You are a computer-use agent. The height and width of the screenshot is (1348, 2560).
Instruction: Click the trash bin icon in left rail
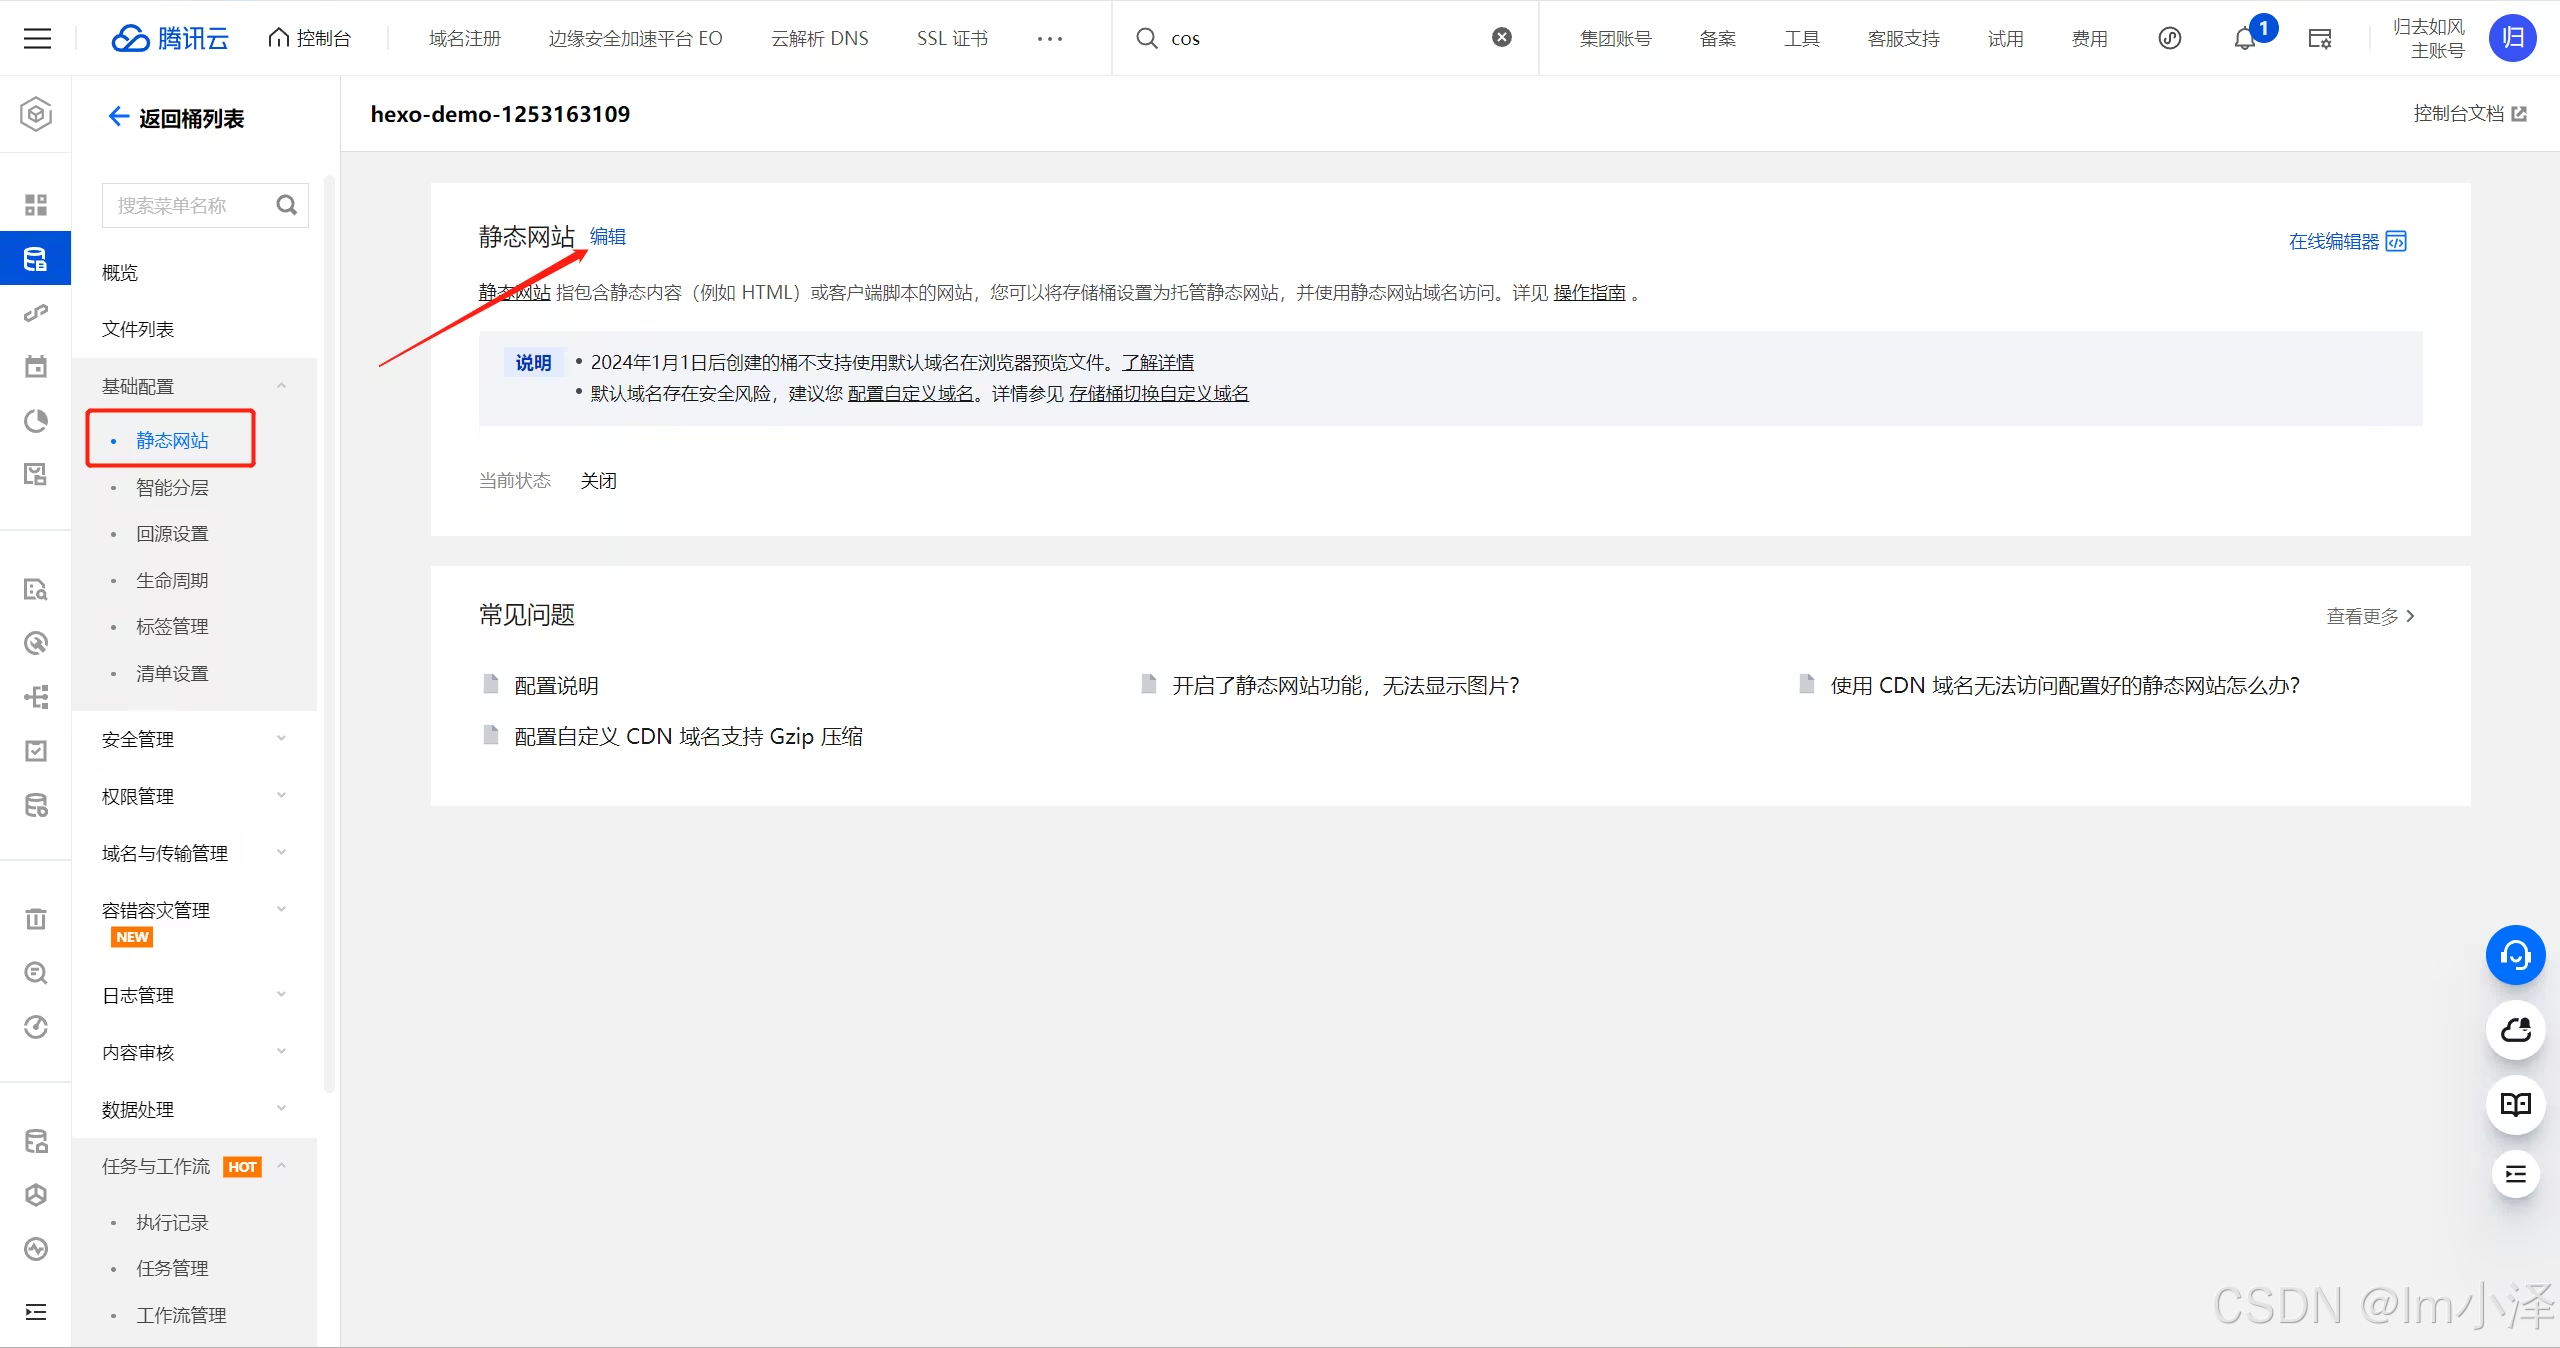point(36,918)
